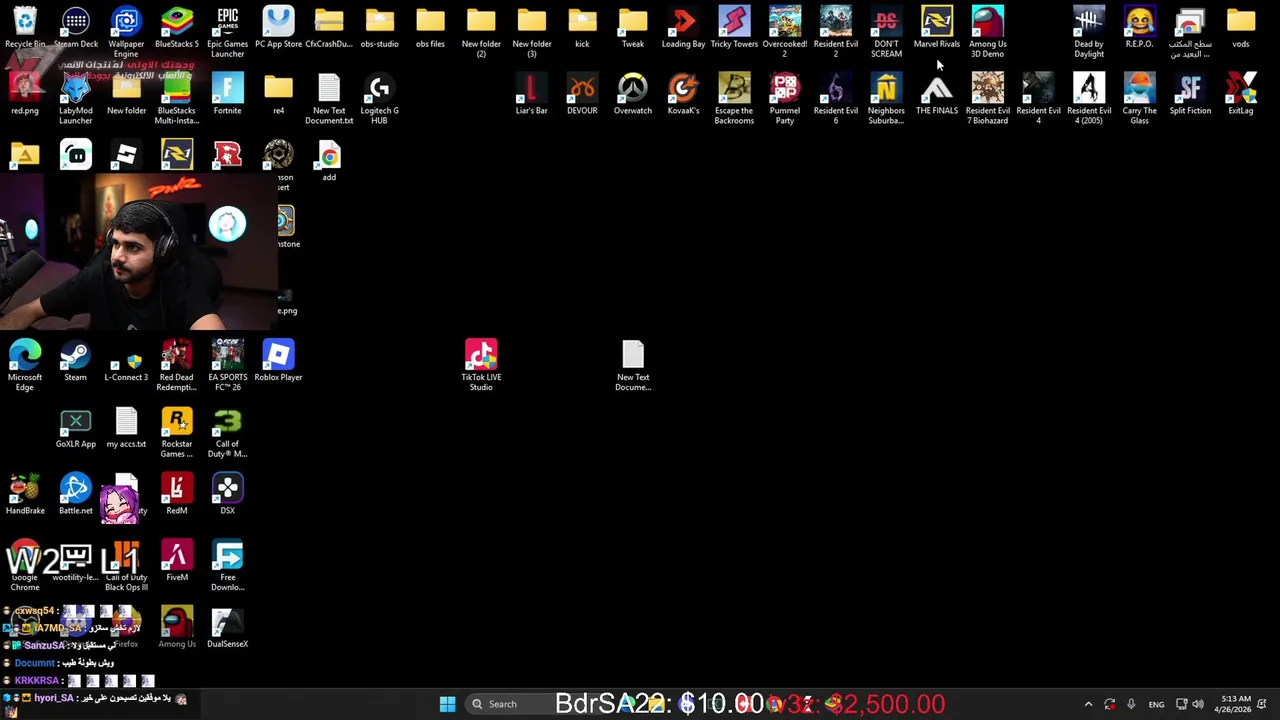
Task: Open LabyMod Launcher icon
Action: [x=76, y=99]
